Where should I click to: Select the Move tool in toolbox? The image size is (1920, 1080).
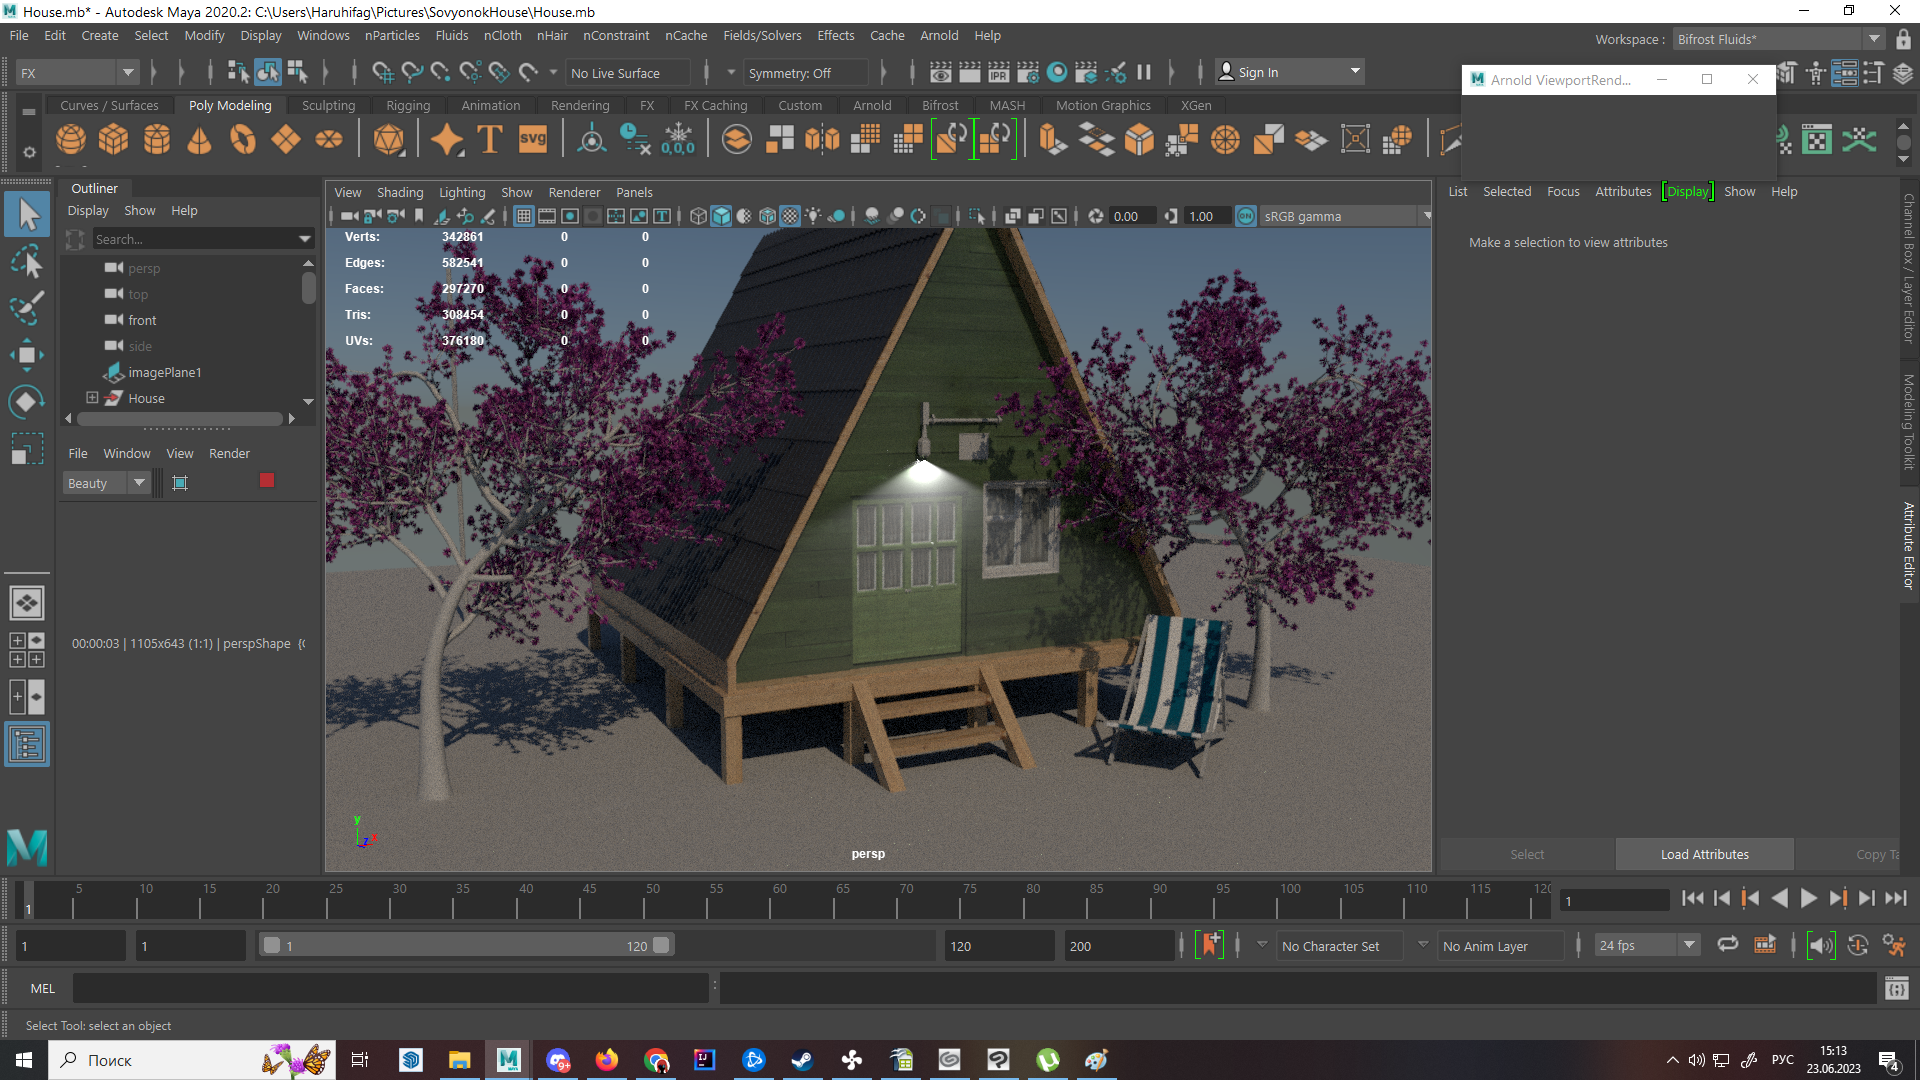coord(27,355)
